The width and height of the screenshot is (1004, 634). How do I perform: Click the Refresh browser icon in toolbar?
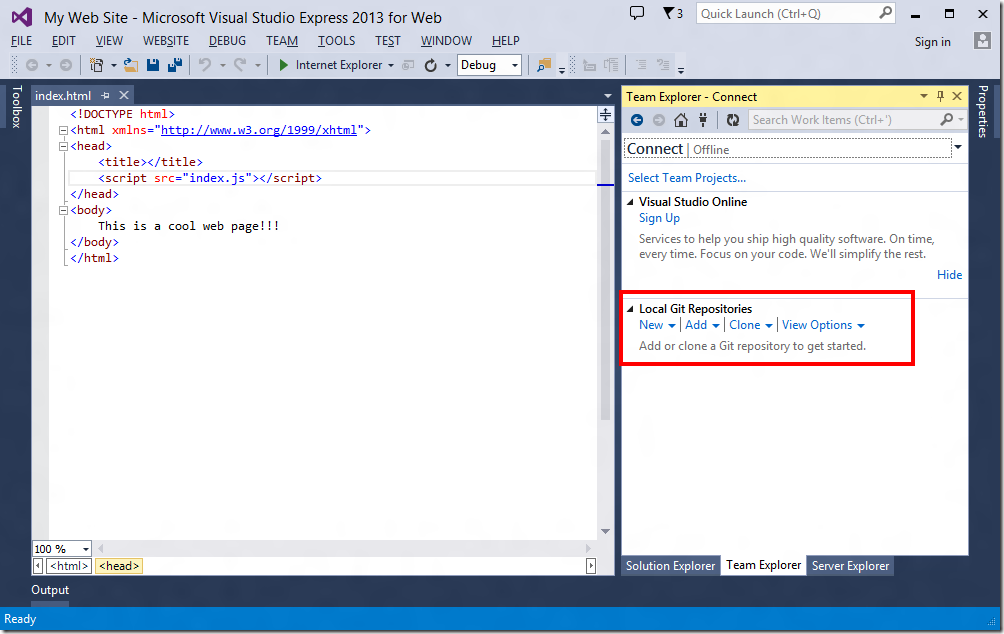(x=431, y=65)
